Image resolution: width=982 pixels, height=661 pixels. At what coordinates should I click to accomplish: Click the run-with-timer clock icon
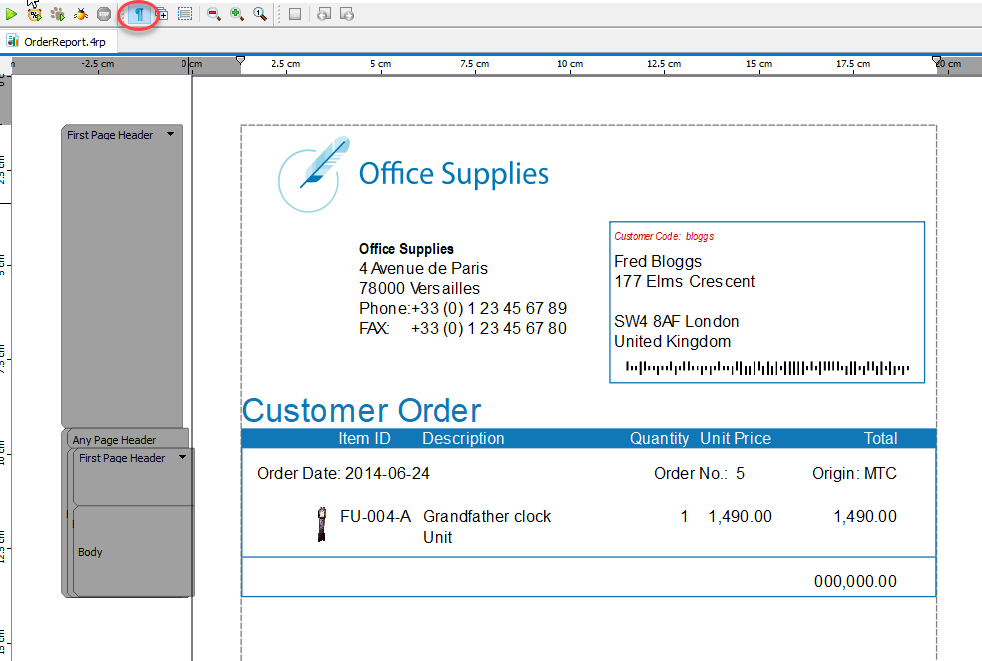click(34, 13)
